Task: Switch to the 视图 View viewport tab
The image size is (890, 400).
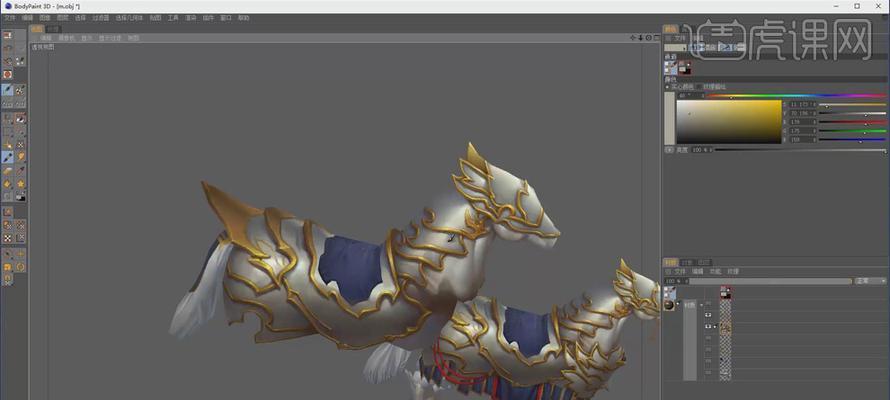Action: pos(36,29)
